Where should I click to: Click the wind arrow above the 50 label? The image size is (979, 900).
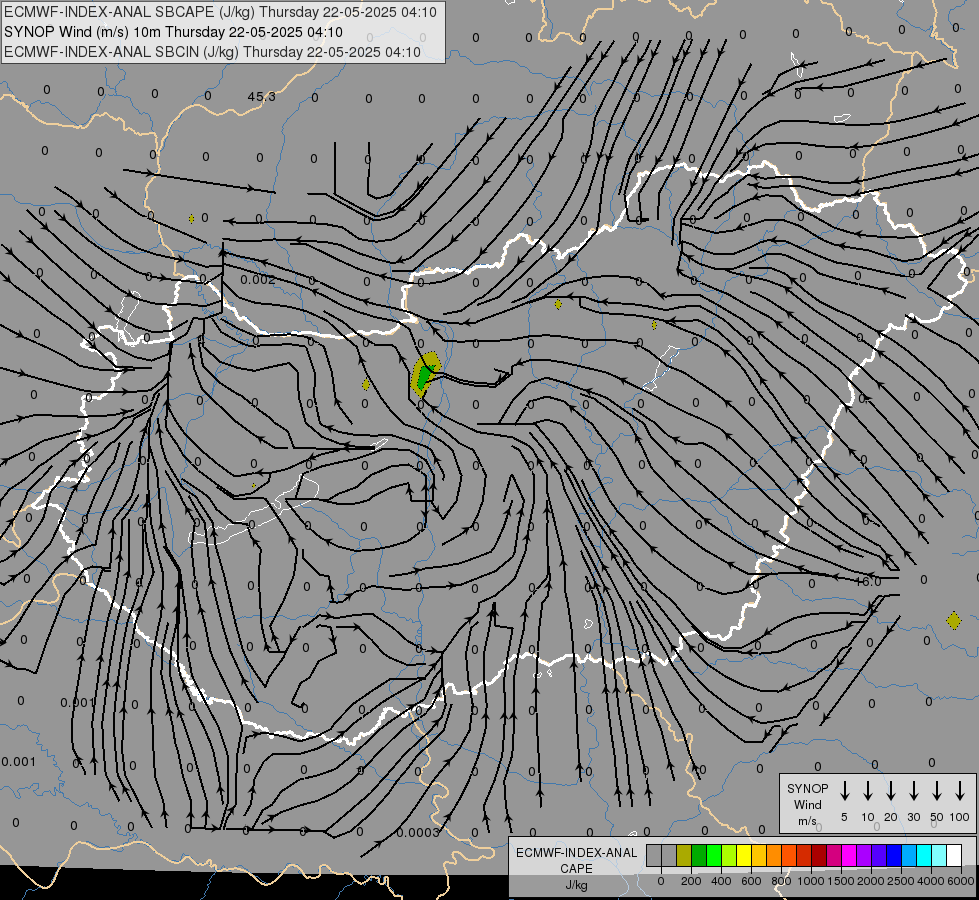[937, 791]
